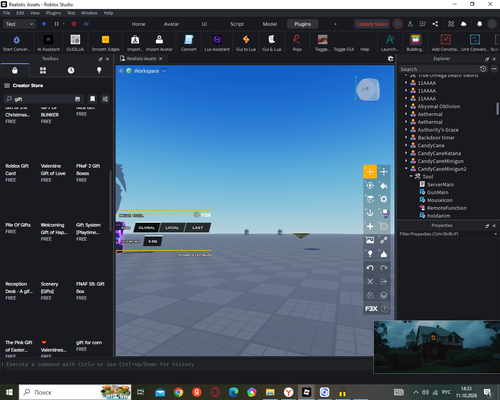Toggle the Toolbox saved bookmark filter
This screenshot has width=500, height=400.
tap(92, 99)
